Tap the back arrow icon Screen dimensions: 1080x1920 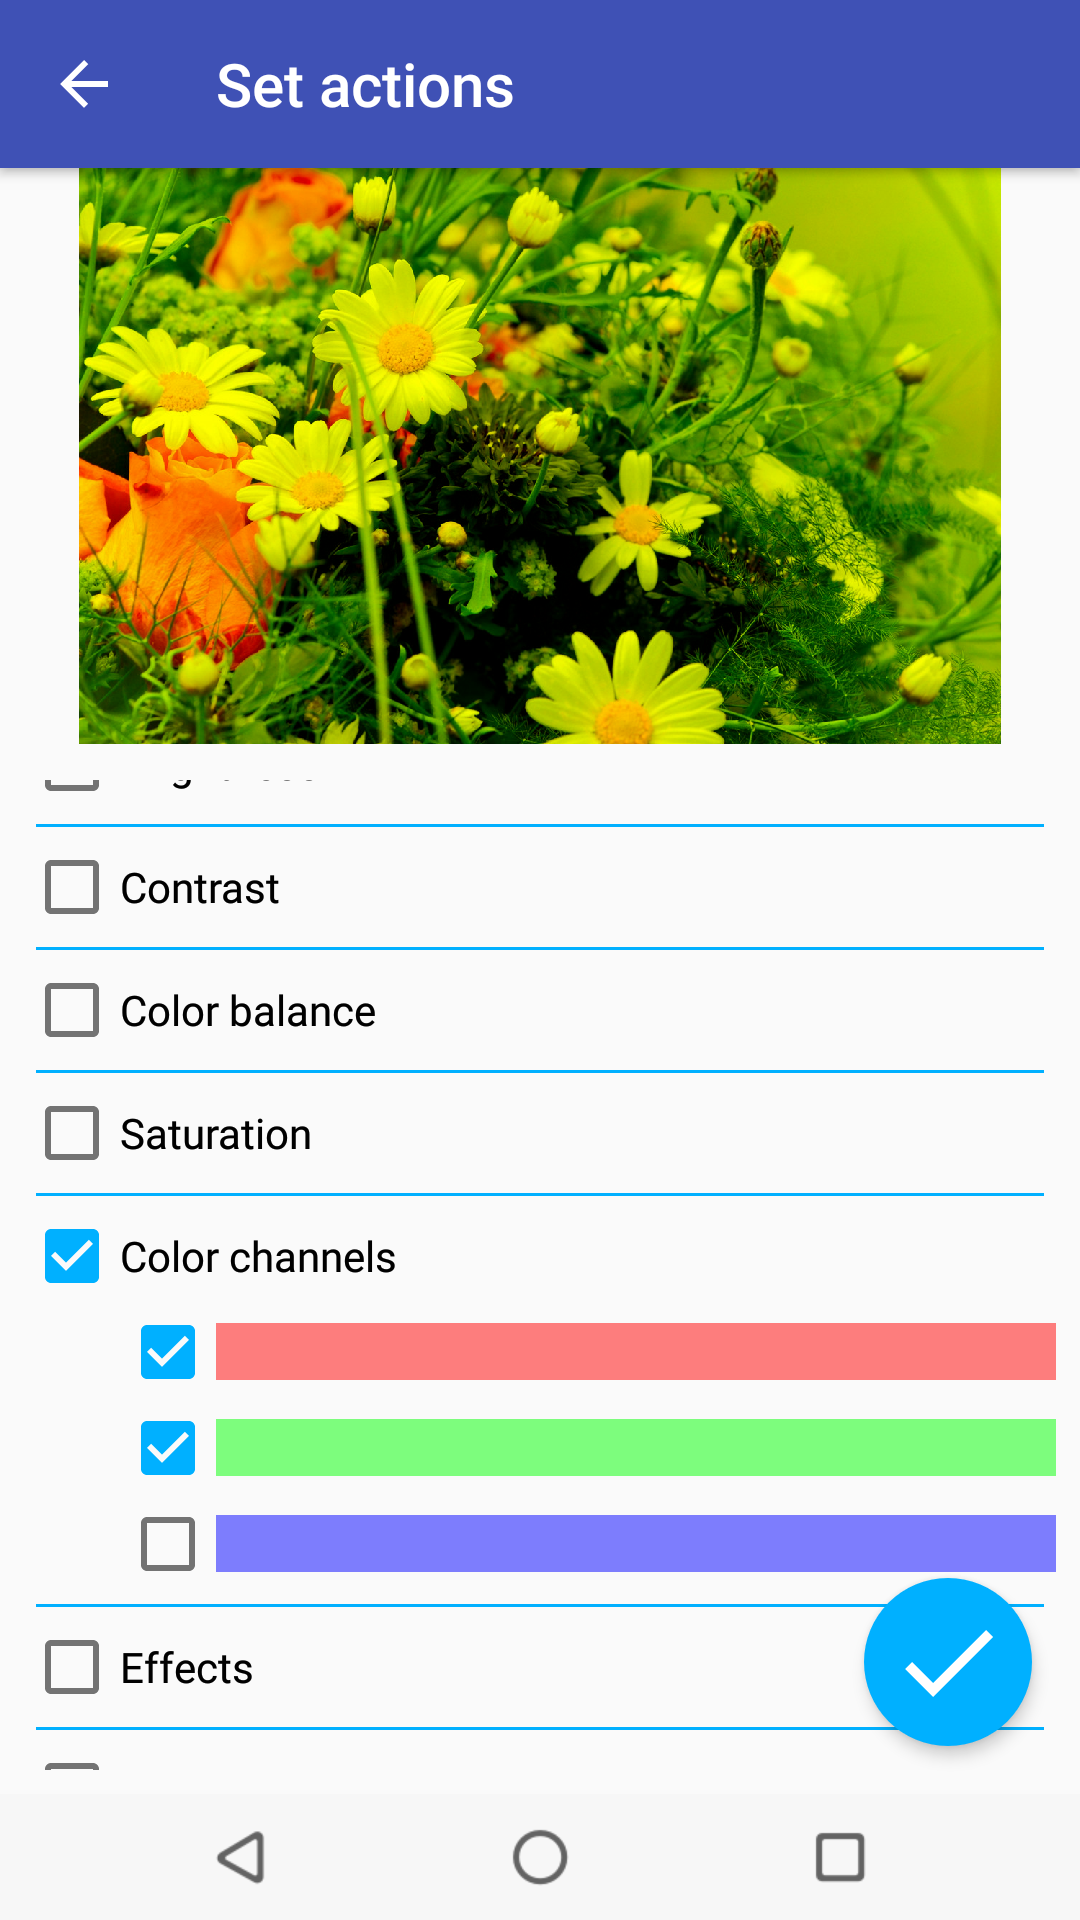pos(84,84)
